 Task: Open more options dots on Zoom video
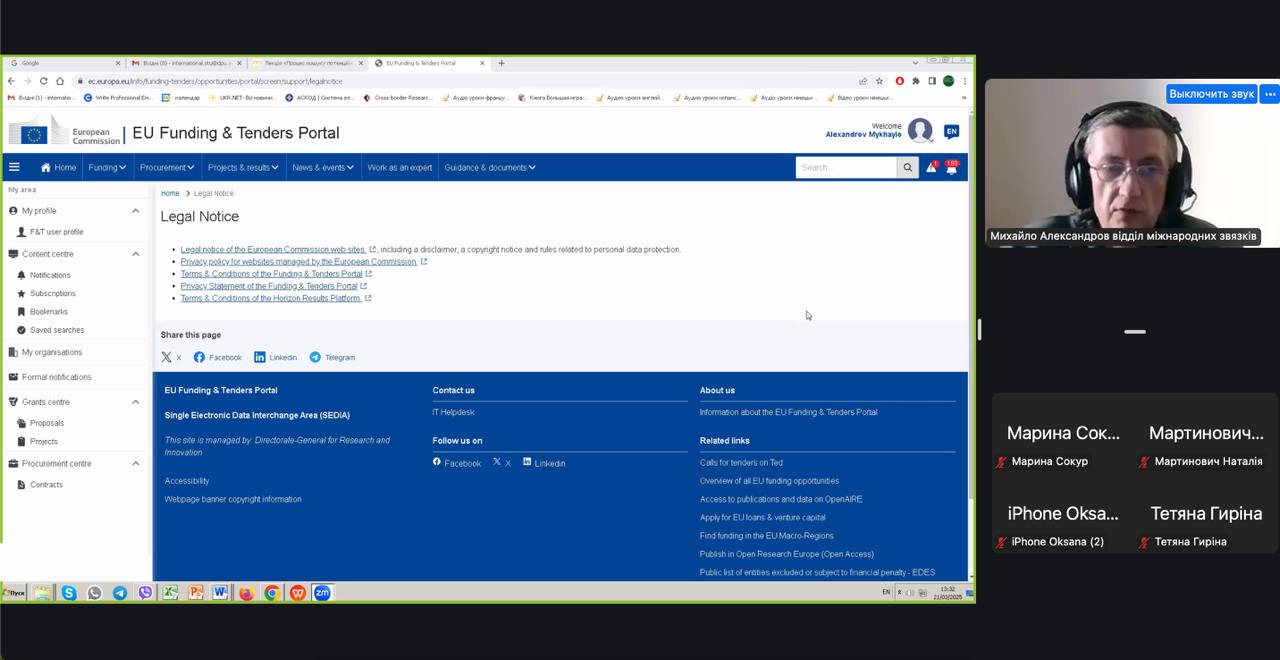[x=1270, y=94]
